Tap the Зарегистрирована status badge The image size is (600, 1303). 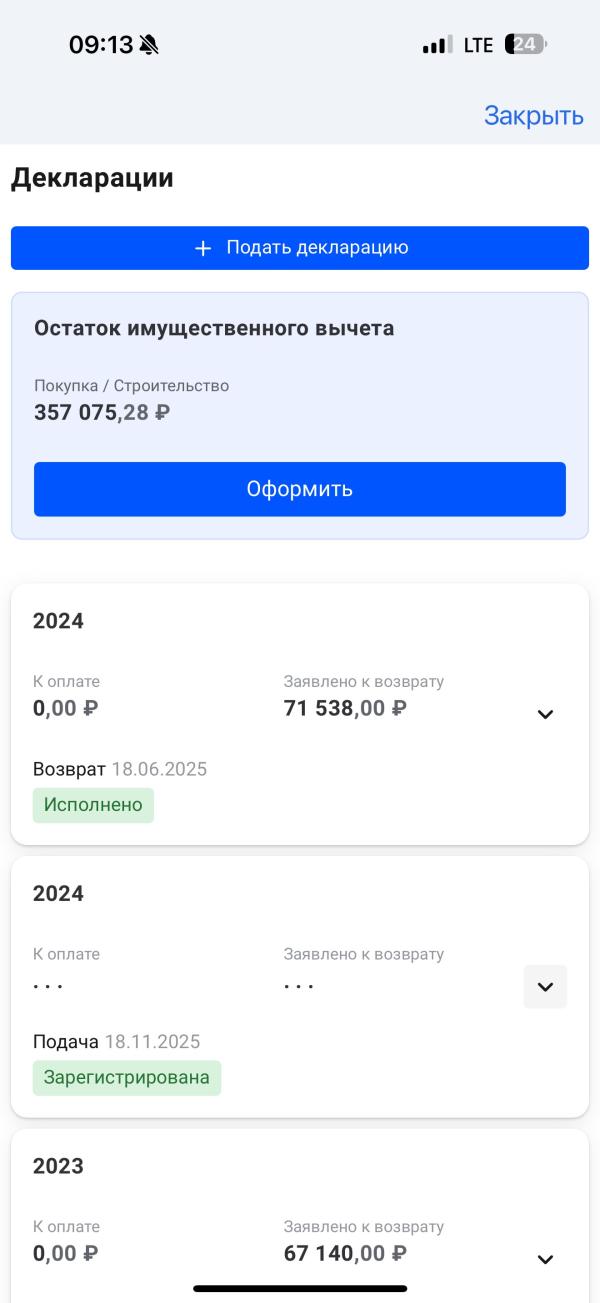pos(126,1078)
